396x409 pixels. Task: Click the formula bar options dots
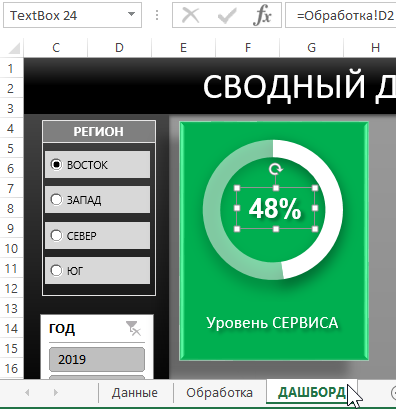point(157,15)
